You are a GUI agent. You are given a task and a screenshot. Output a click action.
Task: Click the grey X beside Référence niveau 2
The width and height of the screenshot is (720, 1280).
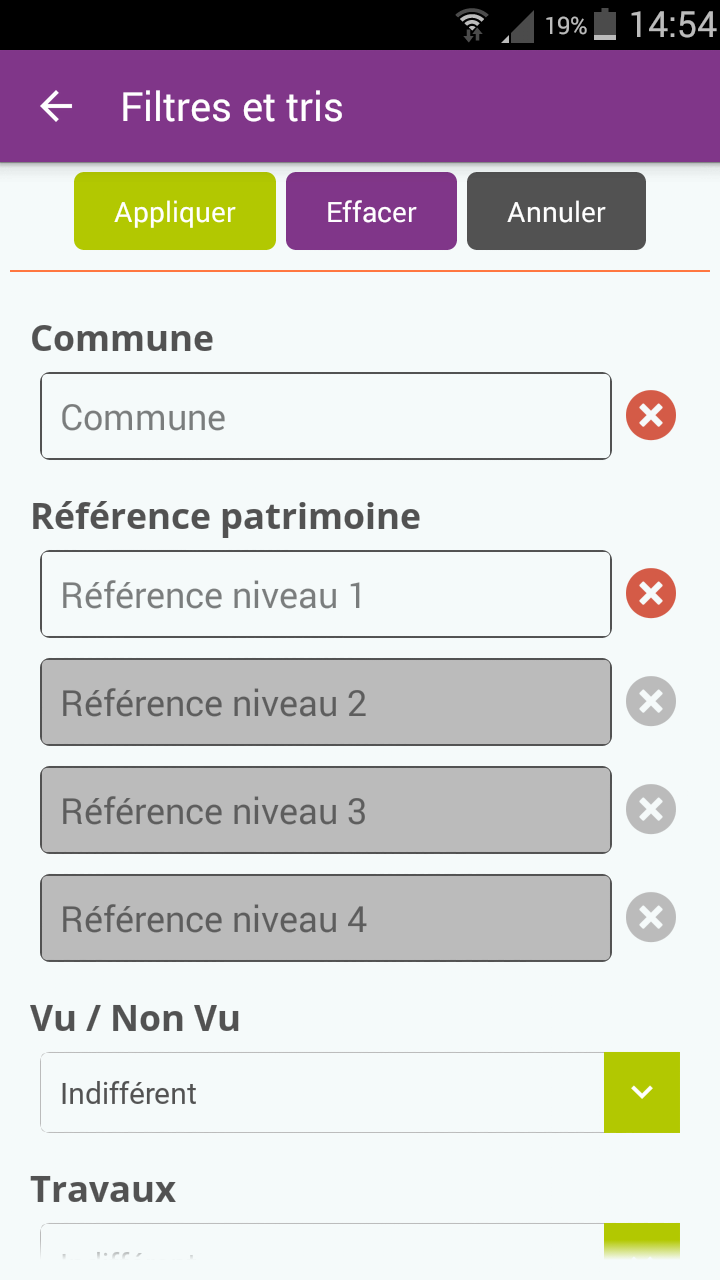coord(651,701)
